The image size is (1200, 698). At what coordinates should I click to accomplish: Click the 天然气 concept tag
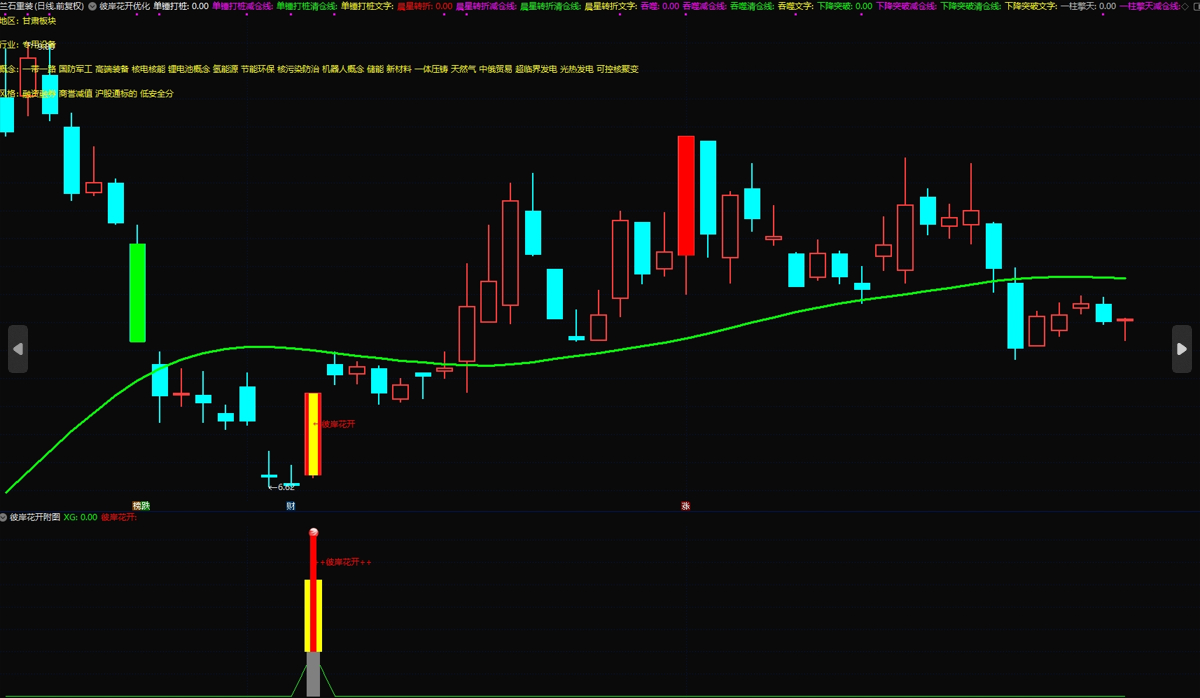(463, 69)
